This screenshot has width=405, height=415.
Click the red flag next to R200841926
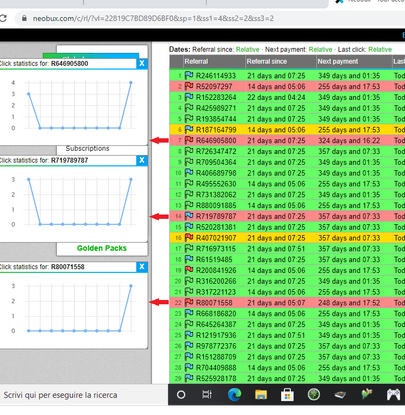tap(189, 270)
